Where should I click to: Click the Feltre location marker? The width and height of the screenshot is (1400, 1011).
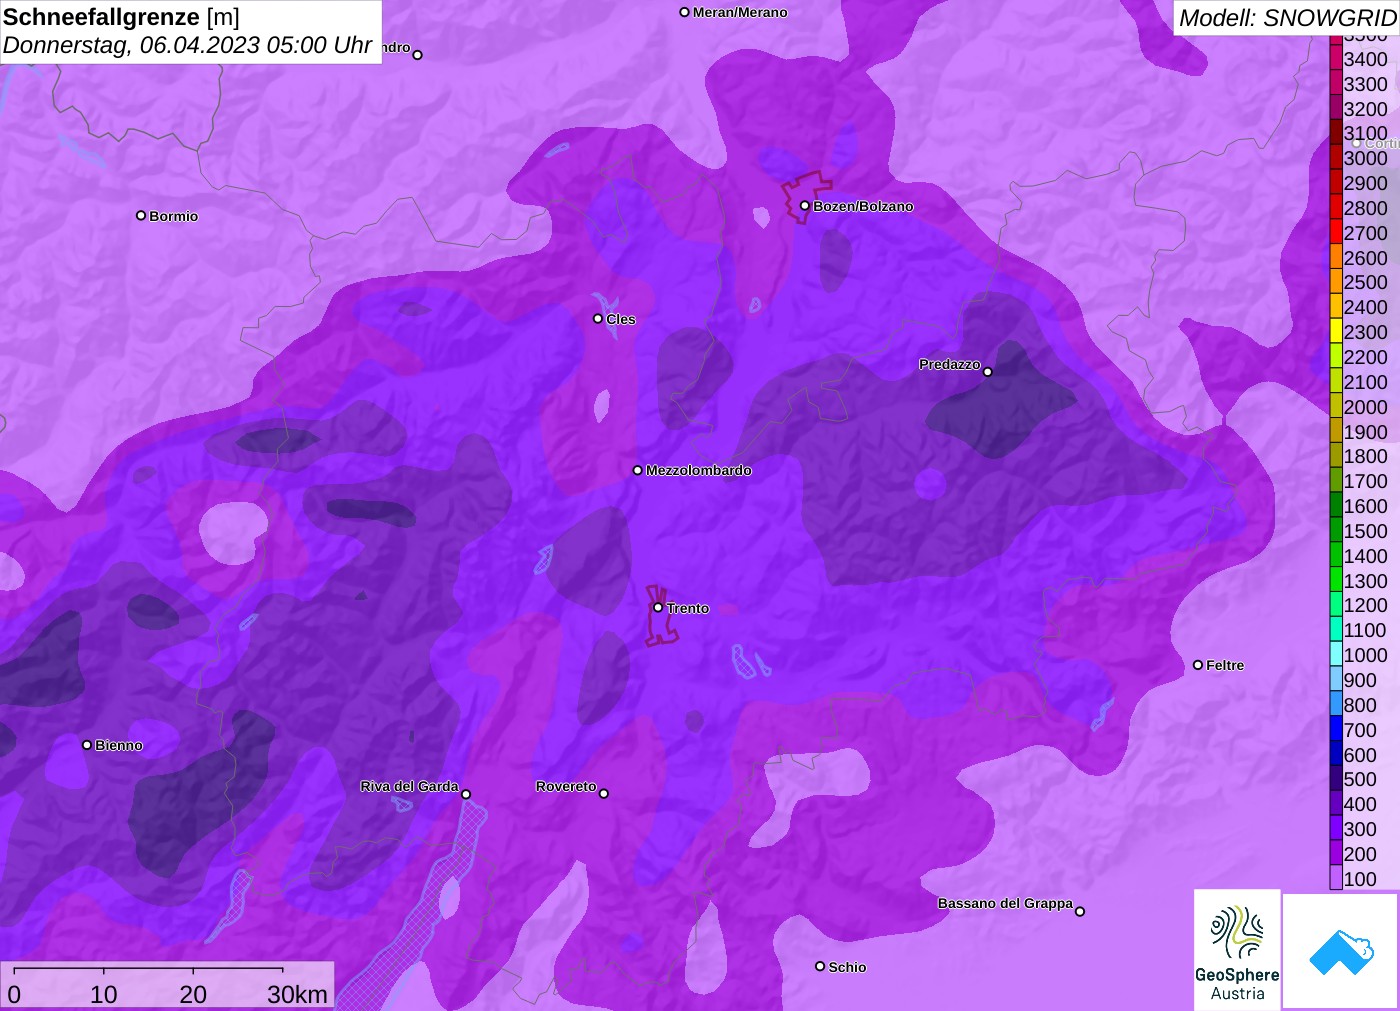coord(1198,665)
